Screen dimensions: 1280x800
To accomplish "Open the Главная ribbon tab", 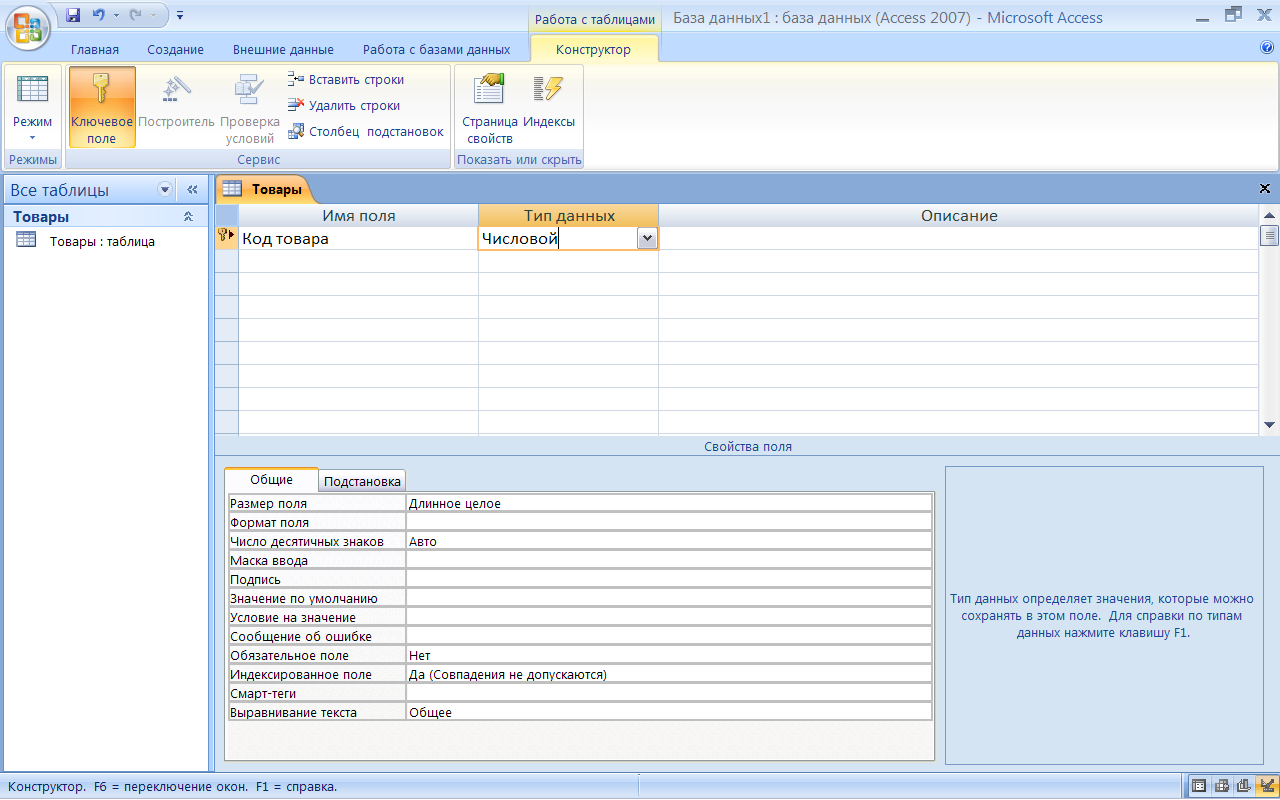I will pos(95,49).
